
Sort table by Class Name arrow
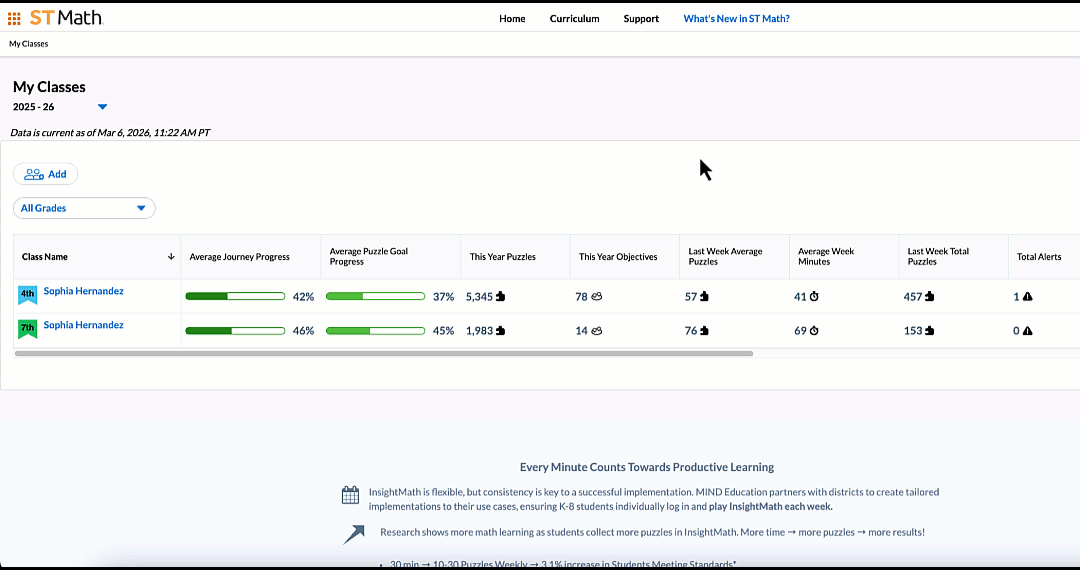171,257
